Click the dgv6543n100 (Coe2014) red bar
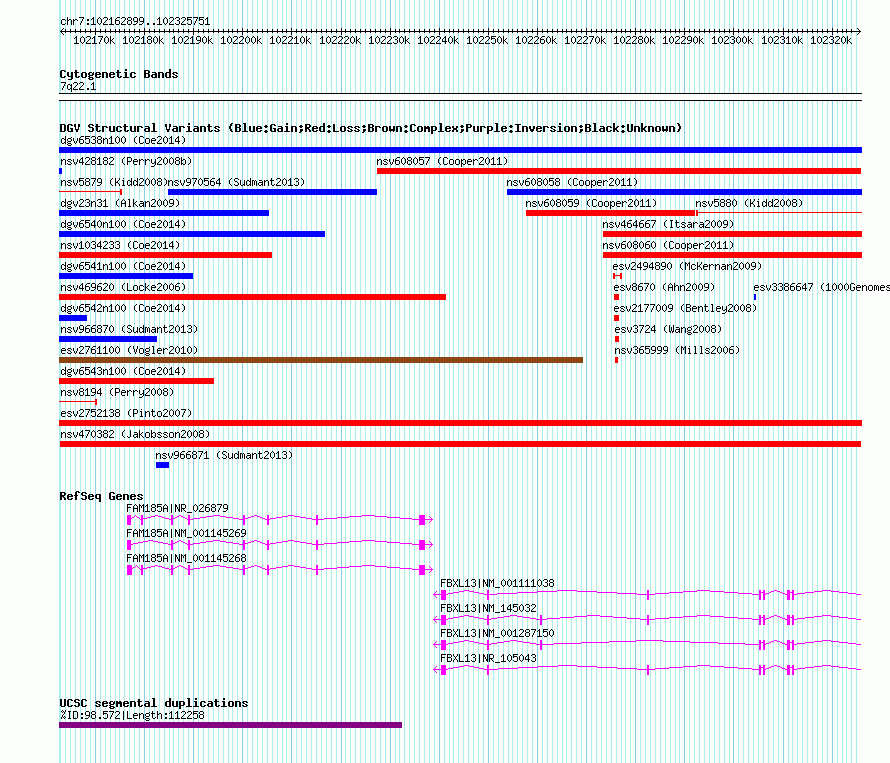Screen dimensions: 890x763 pos(136,381)
